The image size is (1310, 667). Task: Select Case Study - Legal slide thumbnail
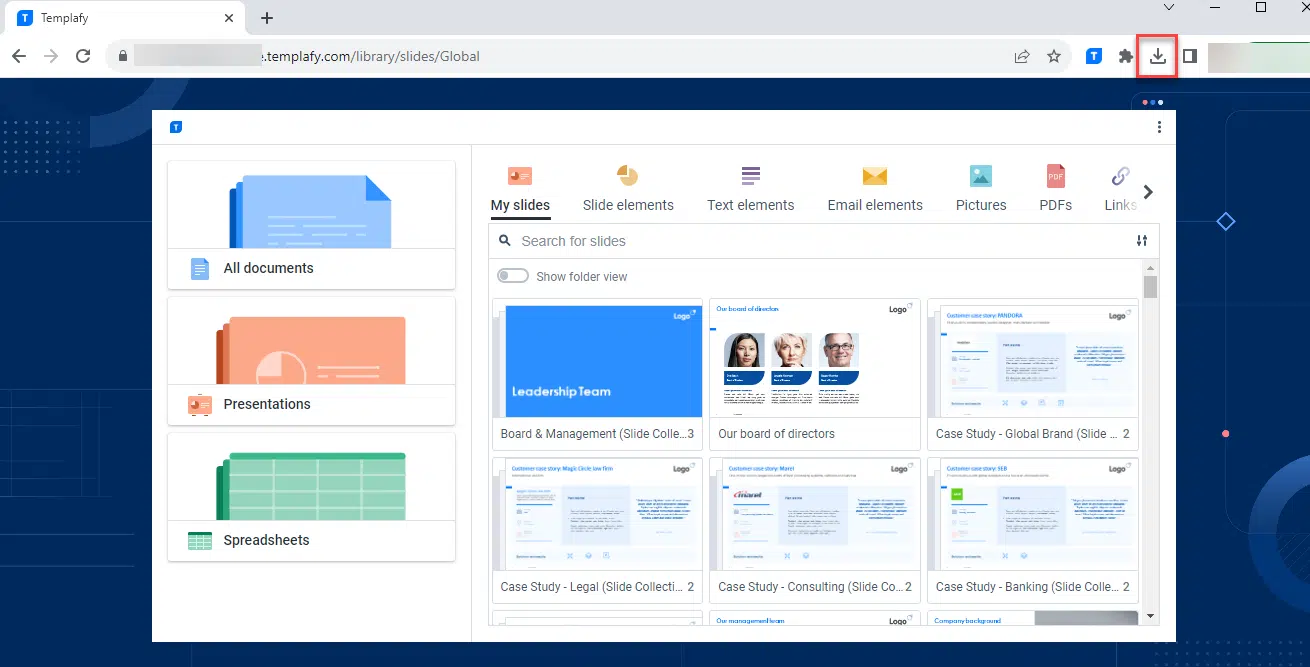(598, 529)
